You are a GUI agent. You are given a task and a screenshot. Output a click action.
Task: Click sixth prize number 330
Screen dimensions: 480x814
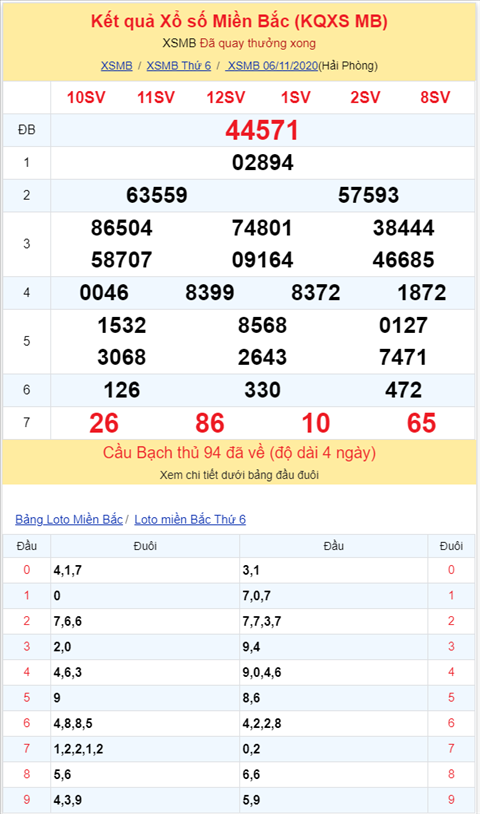pos(262,390)
